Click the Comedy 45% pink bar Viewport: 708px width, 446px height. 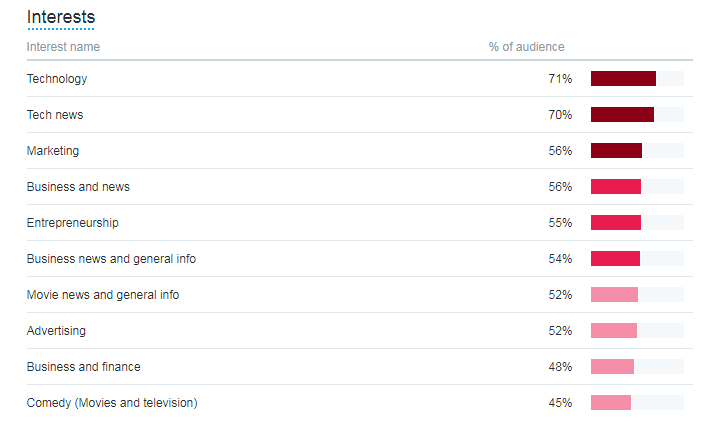(x=611, y=403)
